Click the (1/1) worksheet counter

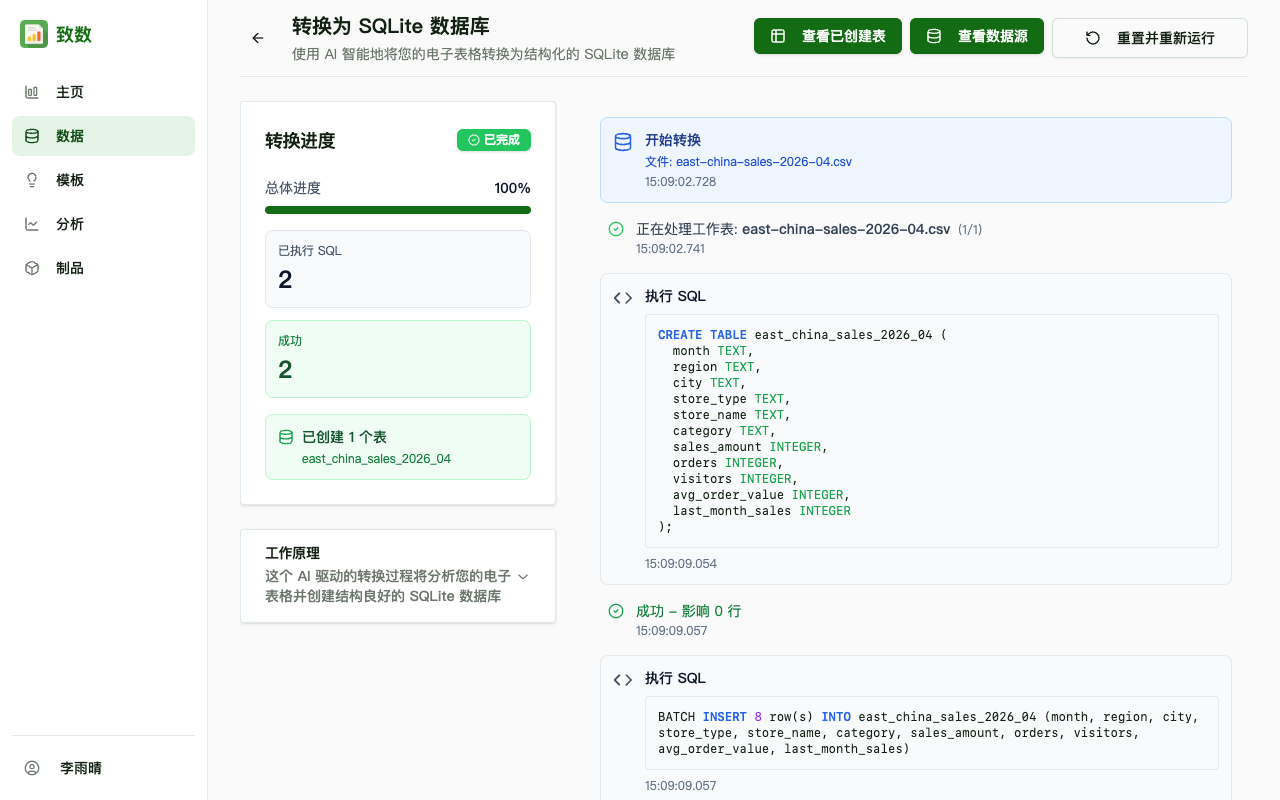pos(970,230)
